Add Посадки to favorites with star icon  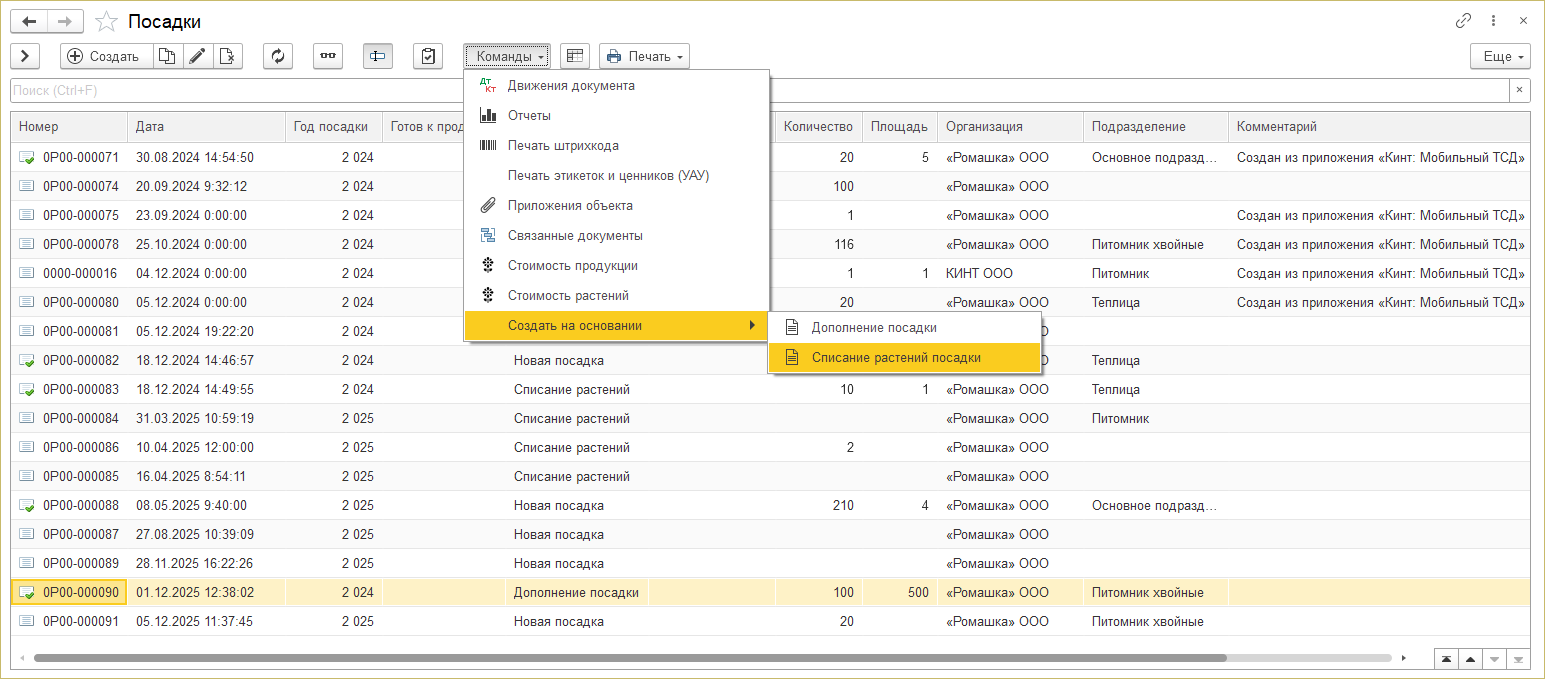tap(106, 21)
